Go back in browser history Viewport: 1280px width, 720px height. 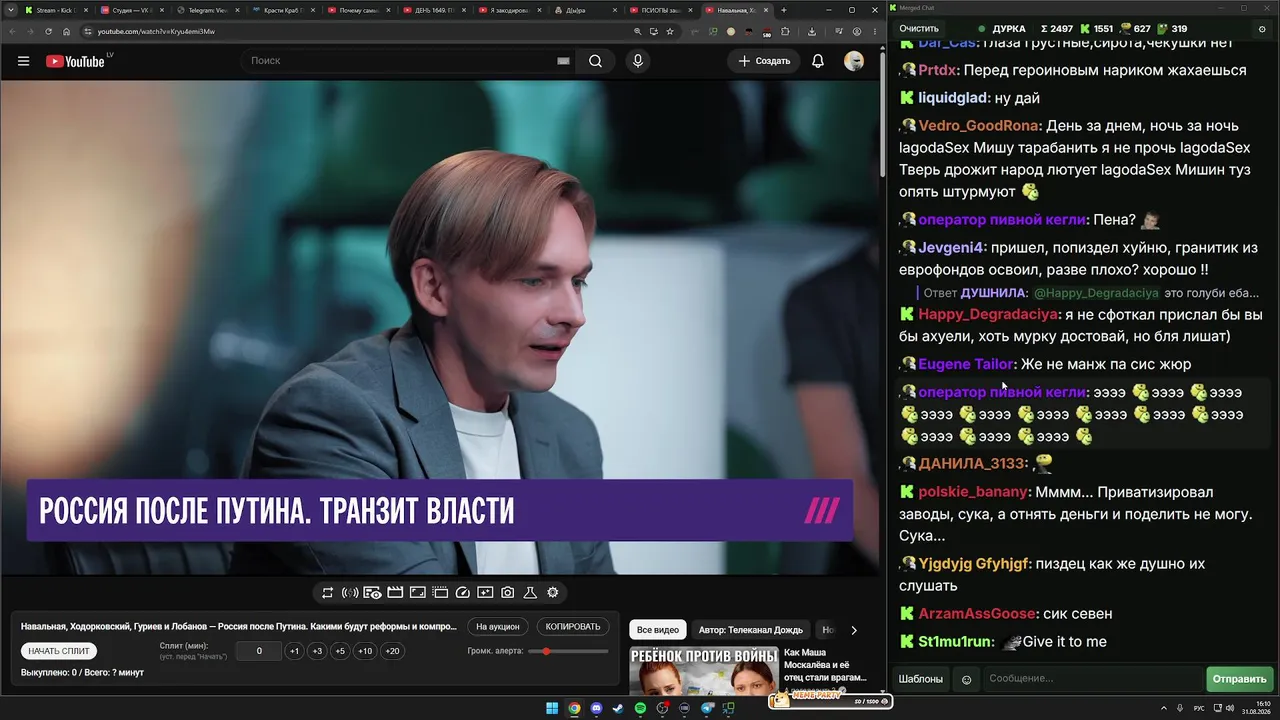click(12, 31)
